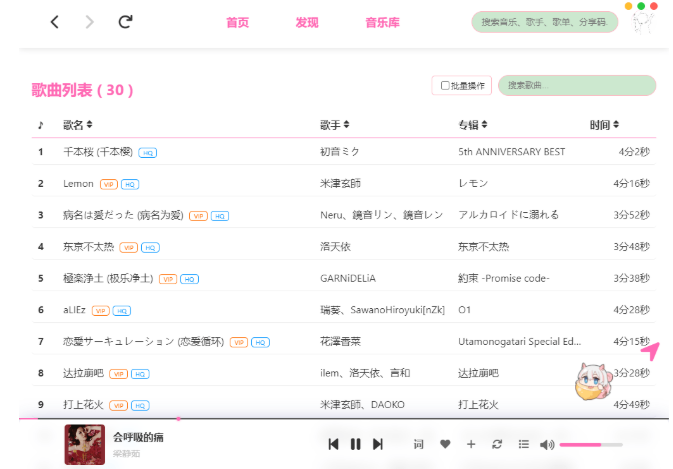Select the VIP badge on 病名は愛だった
Viewport: 673px width, 469px height.
point(198,216)
